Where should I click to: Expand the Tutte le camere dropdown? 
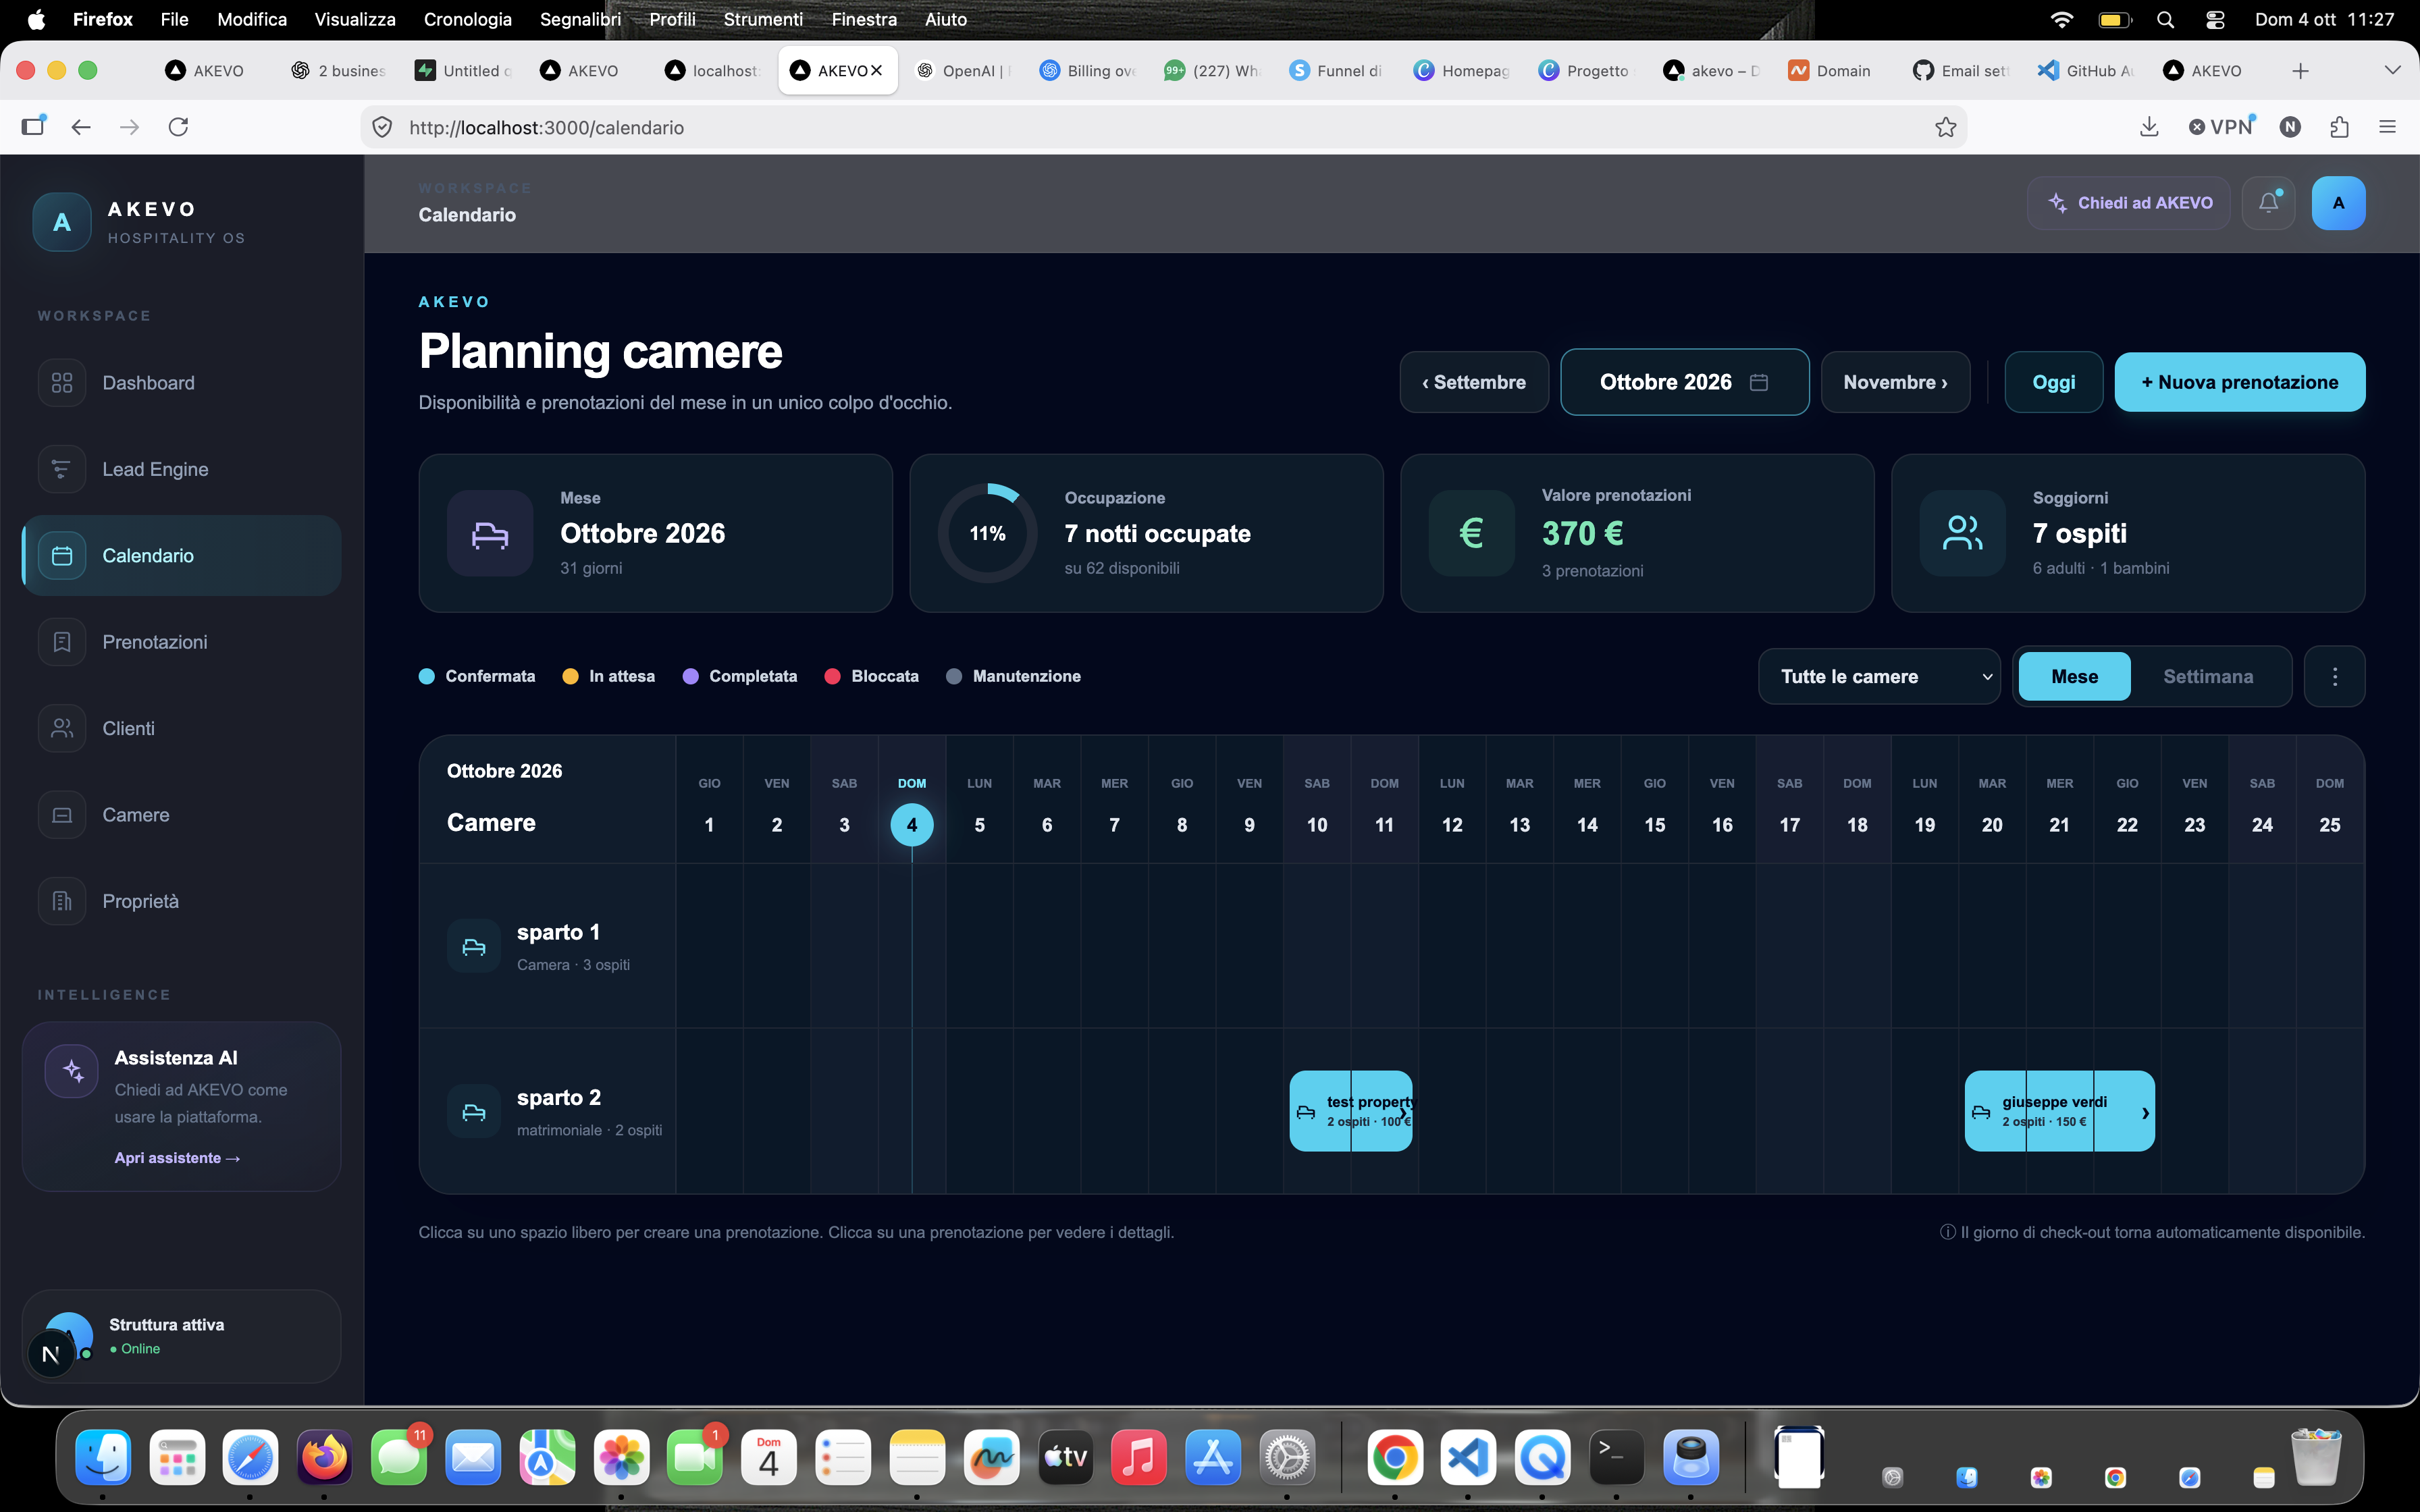[1879, 677]
